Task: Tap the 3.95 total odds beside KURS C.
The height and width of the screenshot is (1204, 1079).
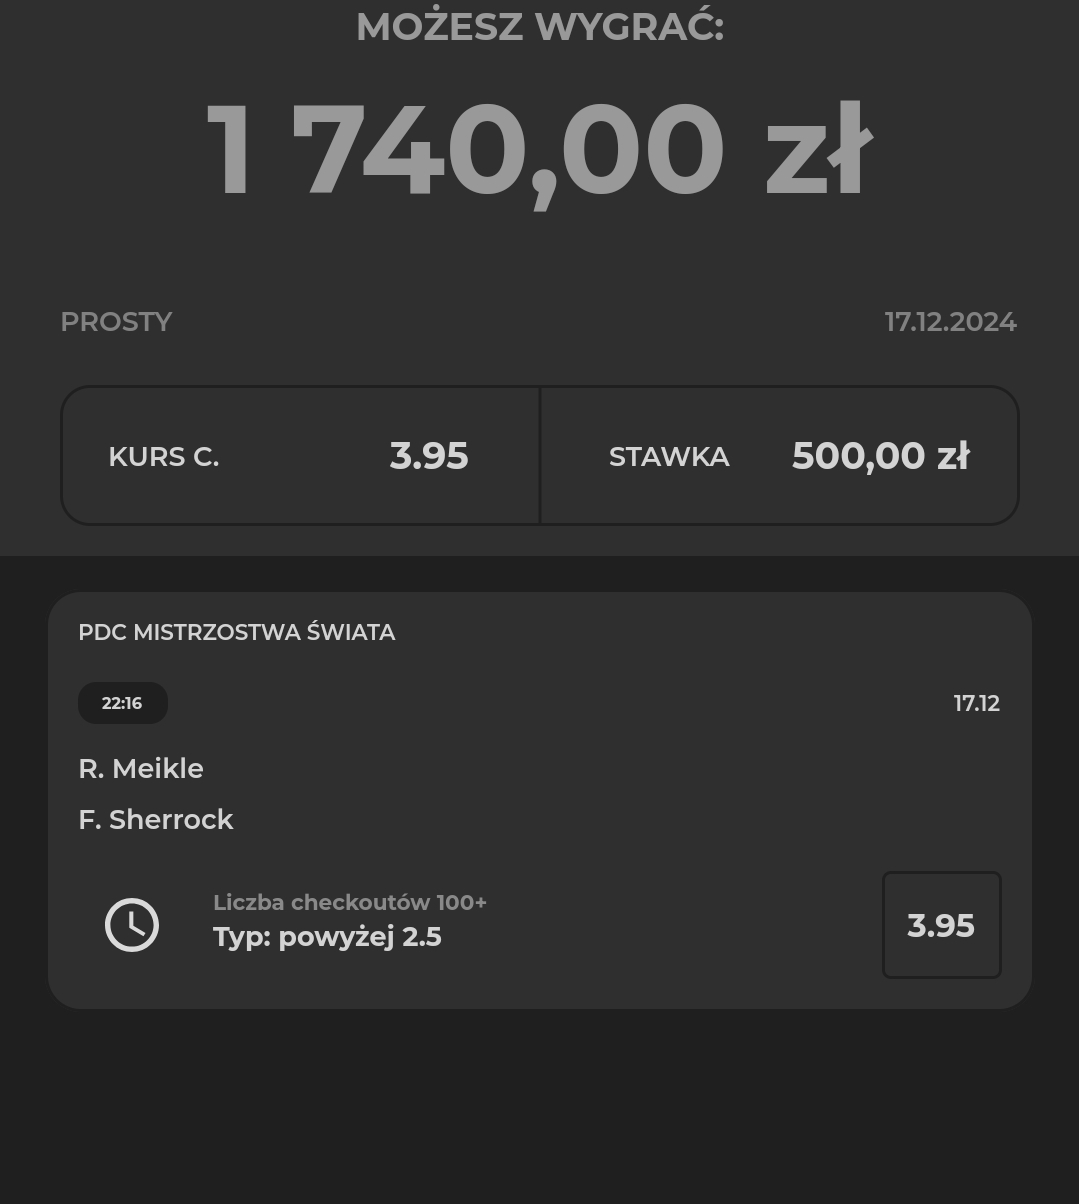Action: pyautogui.click(x=428, y=456)
